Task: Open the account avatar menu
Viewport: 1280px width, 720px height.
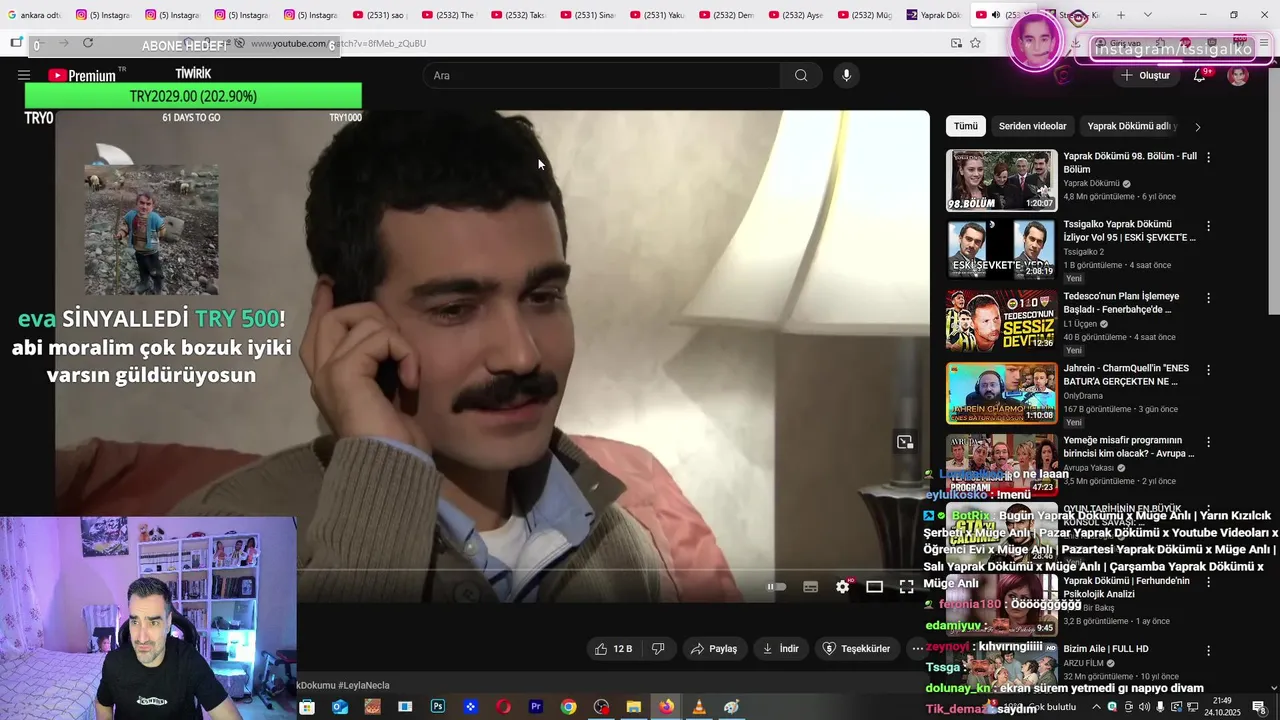Action: coord(1238,76)
